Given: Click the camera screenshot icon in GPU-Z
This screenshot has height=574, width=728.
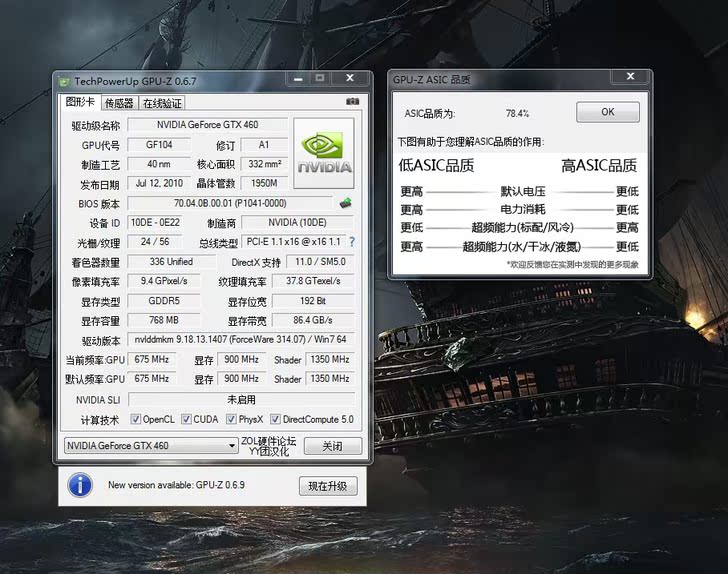Looking at the screenshot, I should click(x=352, y=101).
